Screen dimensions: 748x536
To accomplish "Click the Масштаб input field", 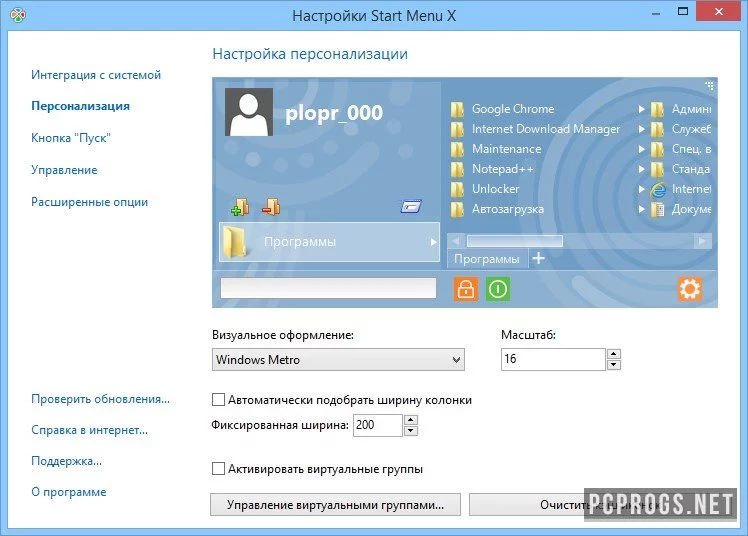I will 553,359.
